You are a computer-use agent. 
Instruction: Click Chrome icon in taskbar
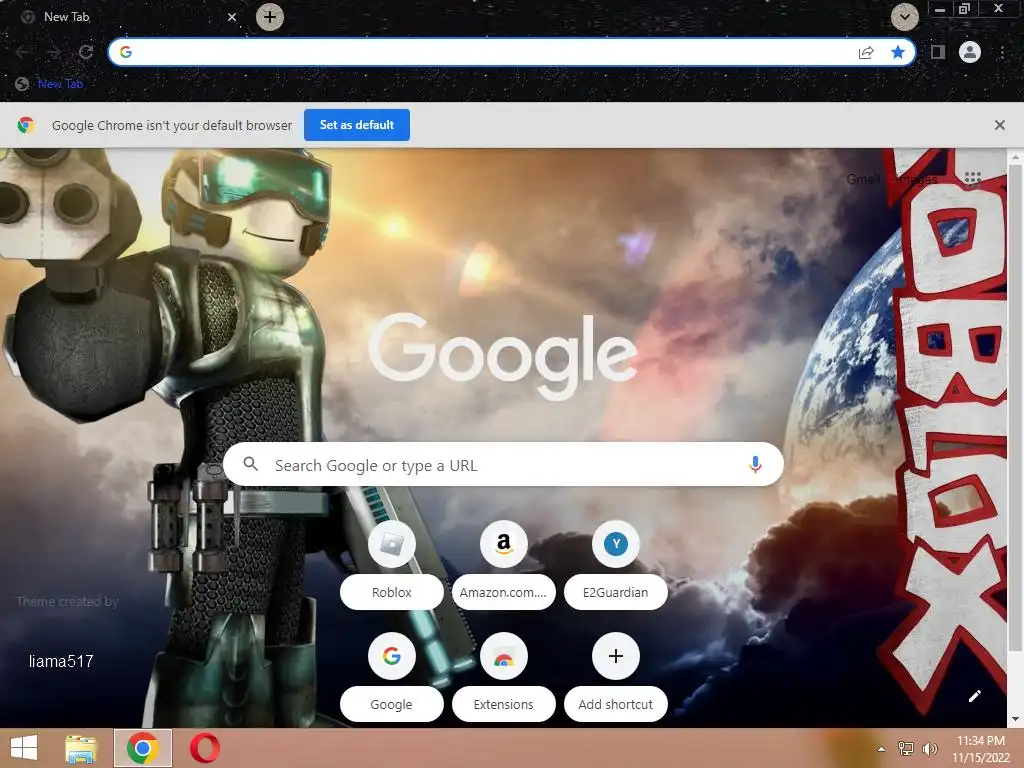[x=143, y=748]
